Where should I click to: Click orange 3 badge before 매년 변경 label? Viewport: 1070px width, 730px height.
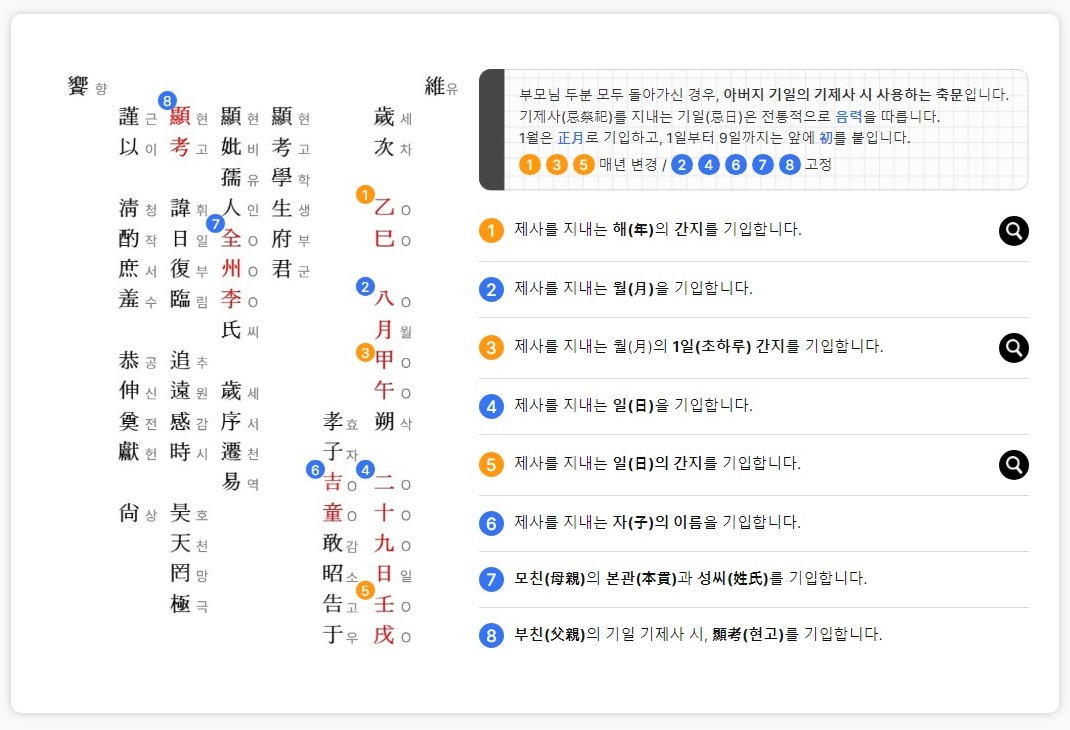coord(557,164)
